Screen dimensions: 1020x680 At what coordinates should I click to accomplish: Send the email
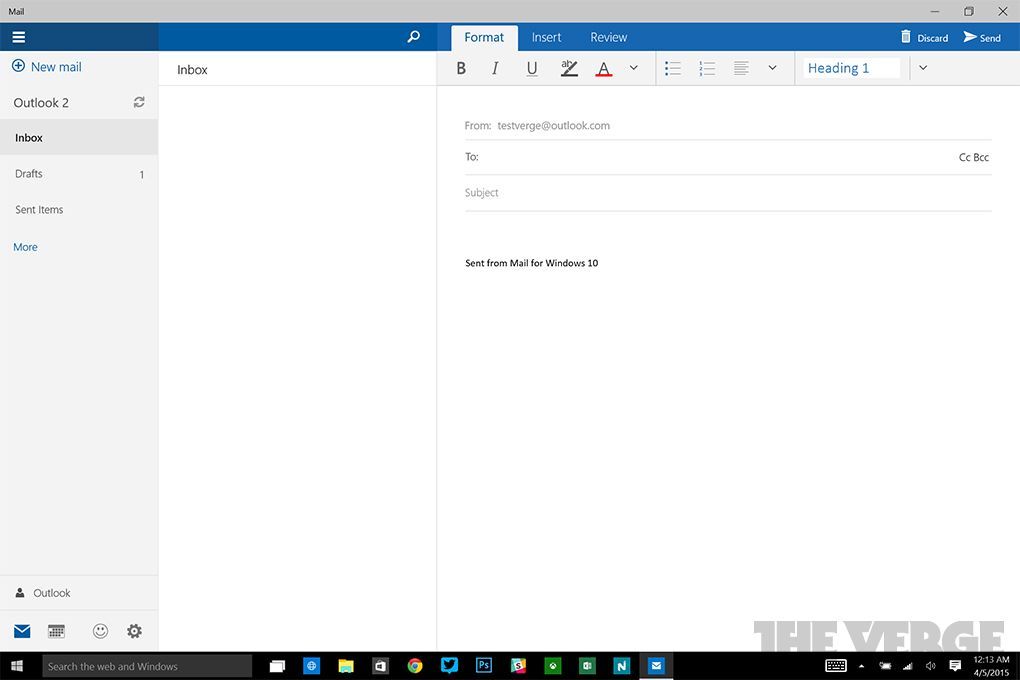[981, 37]
